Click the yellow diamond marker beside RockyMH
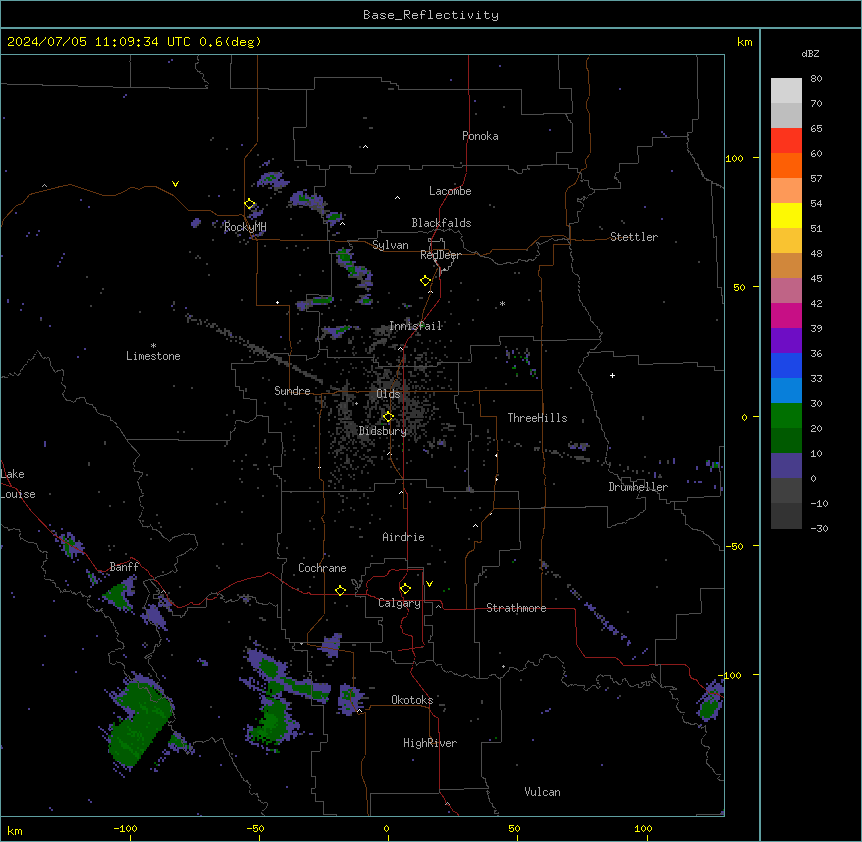The width and height of the screenshot is (862, 842). (x=250, y=204)
